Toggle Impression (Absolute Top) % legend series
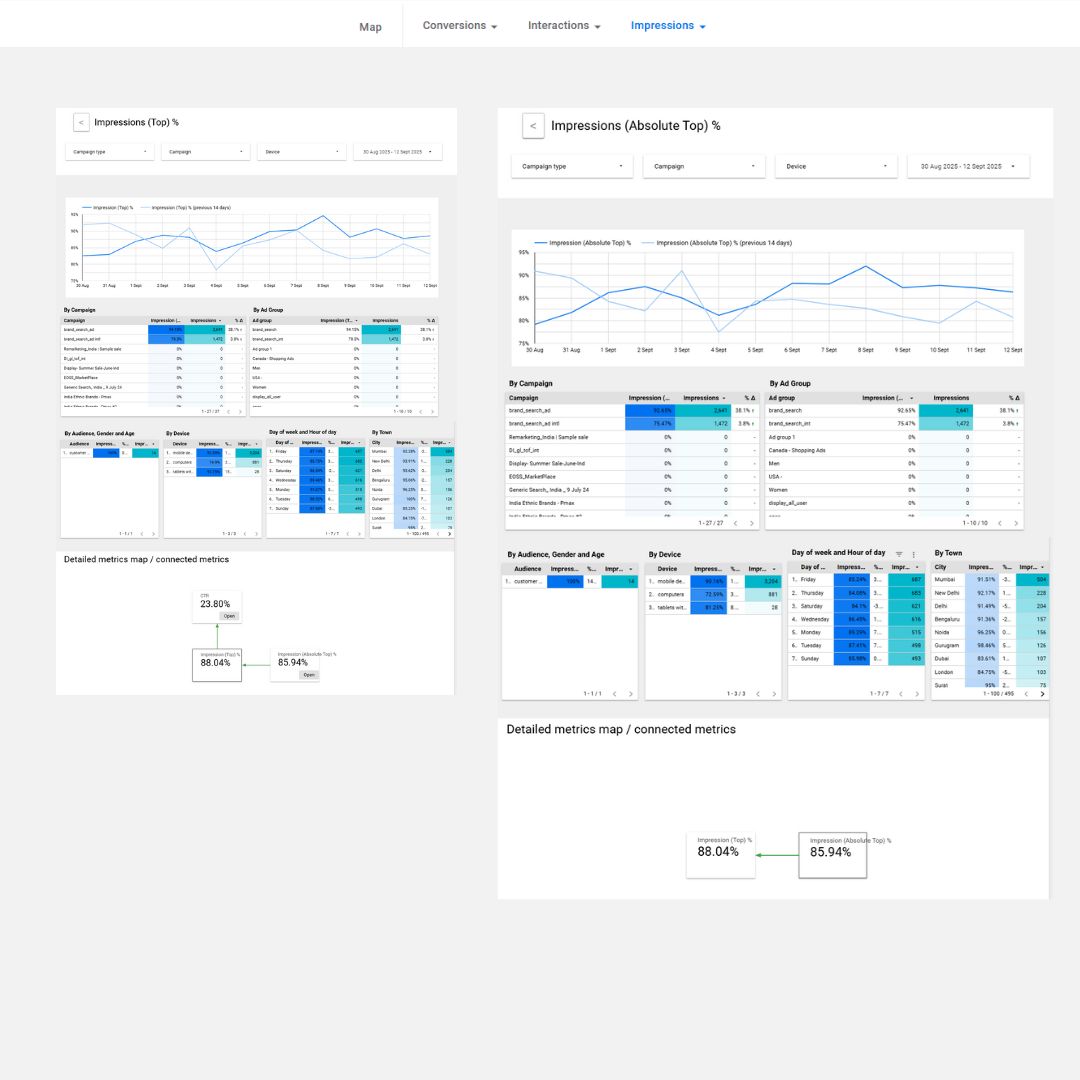Viewport: 1080px width, 1080px height. click(582, 243)
